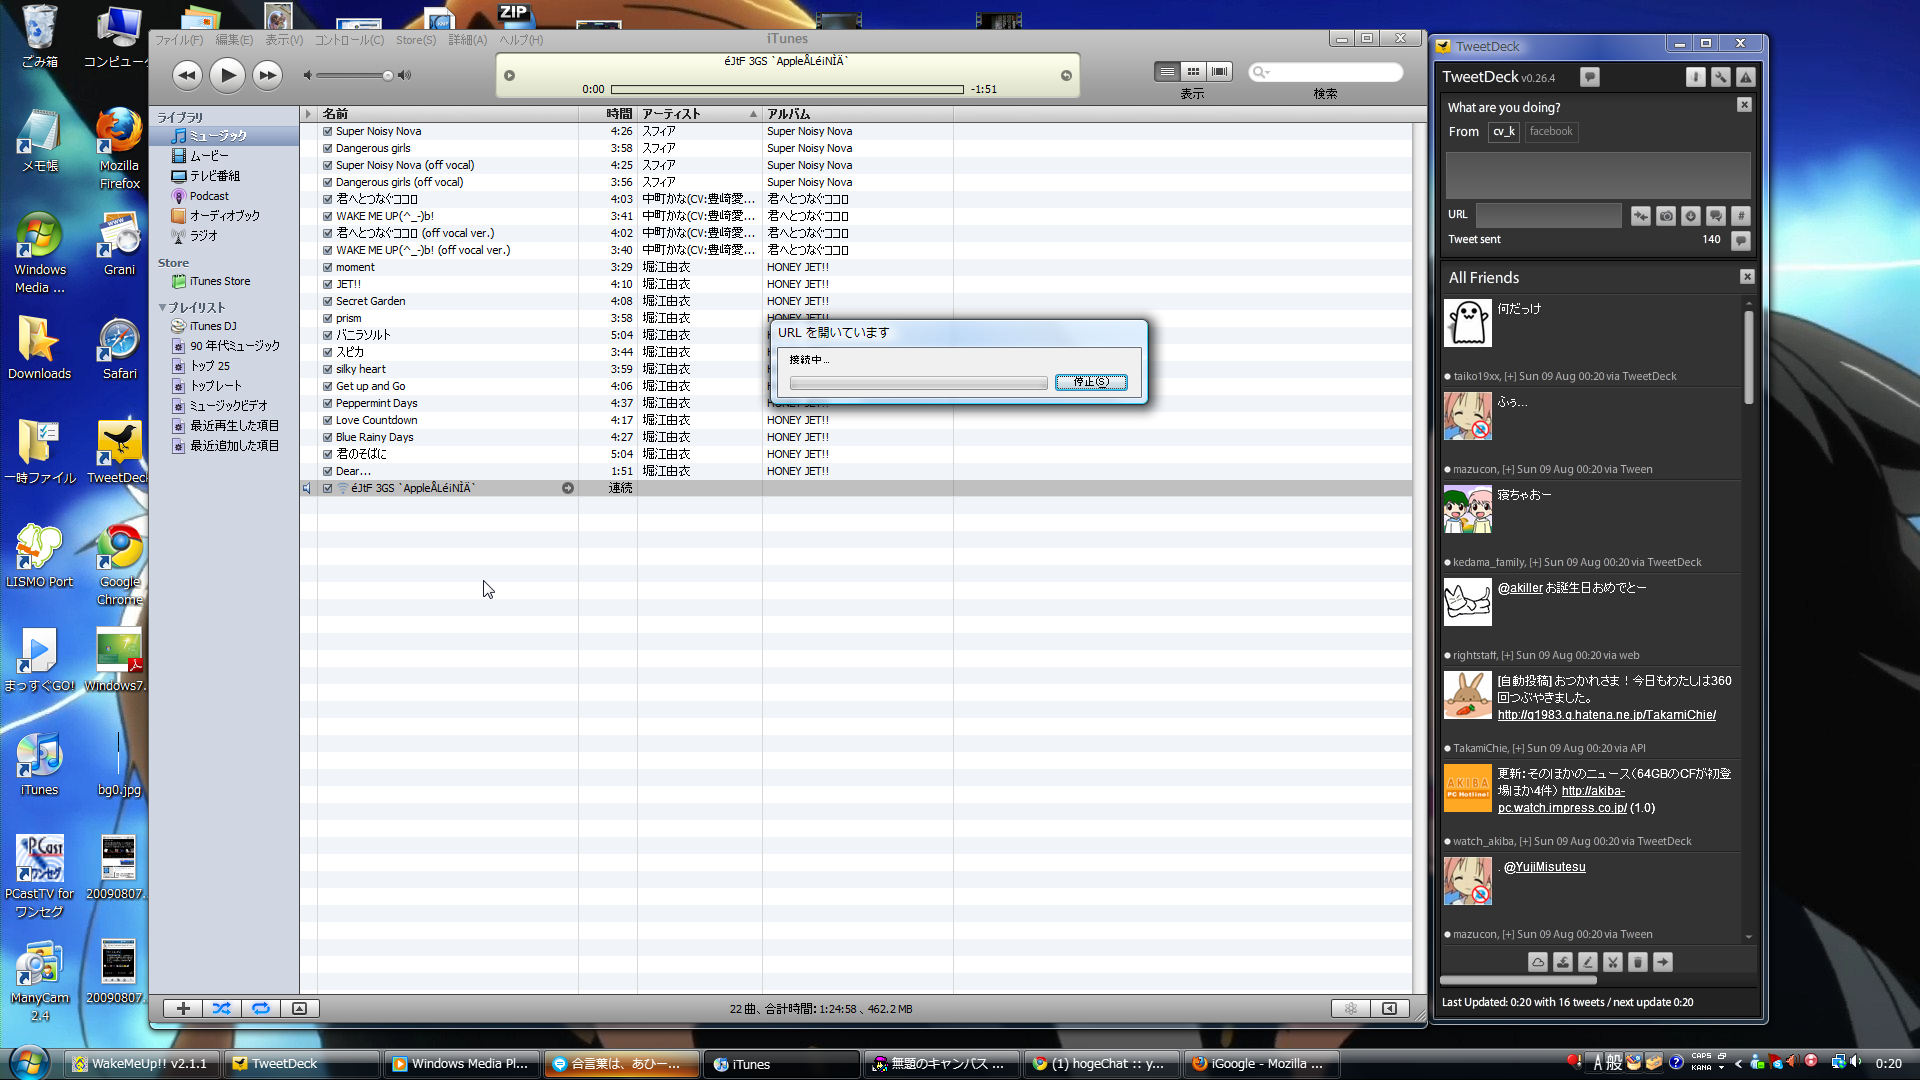1920x1080 pixels.
Task: Switch iTunes to Cover Flow view
Action: pyautogui.click(x=1219, y=72)
